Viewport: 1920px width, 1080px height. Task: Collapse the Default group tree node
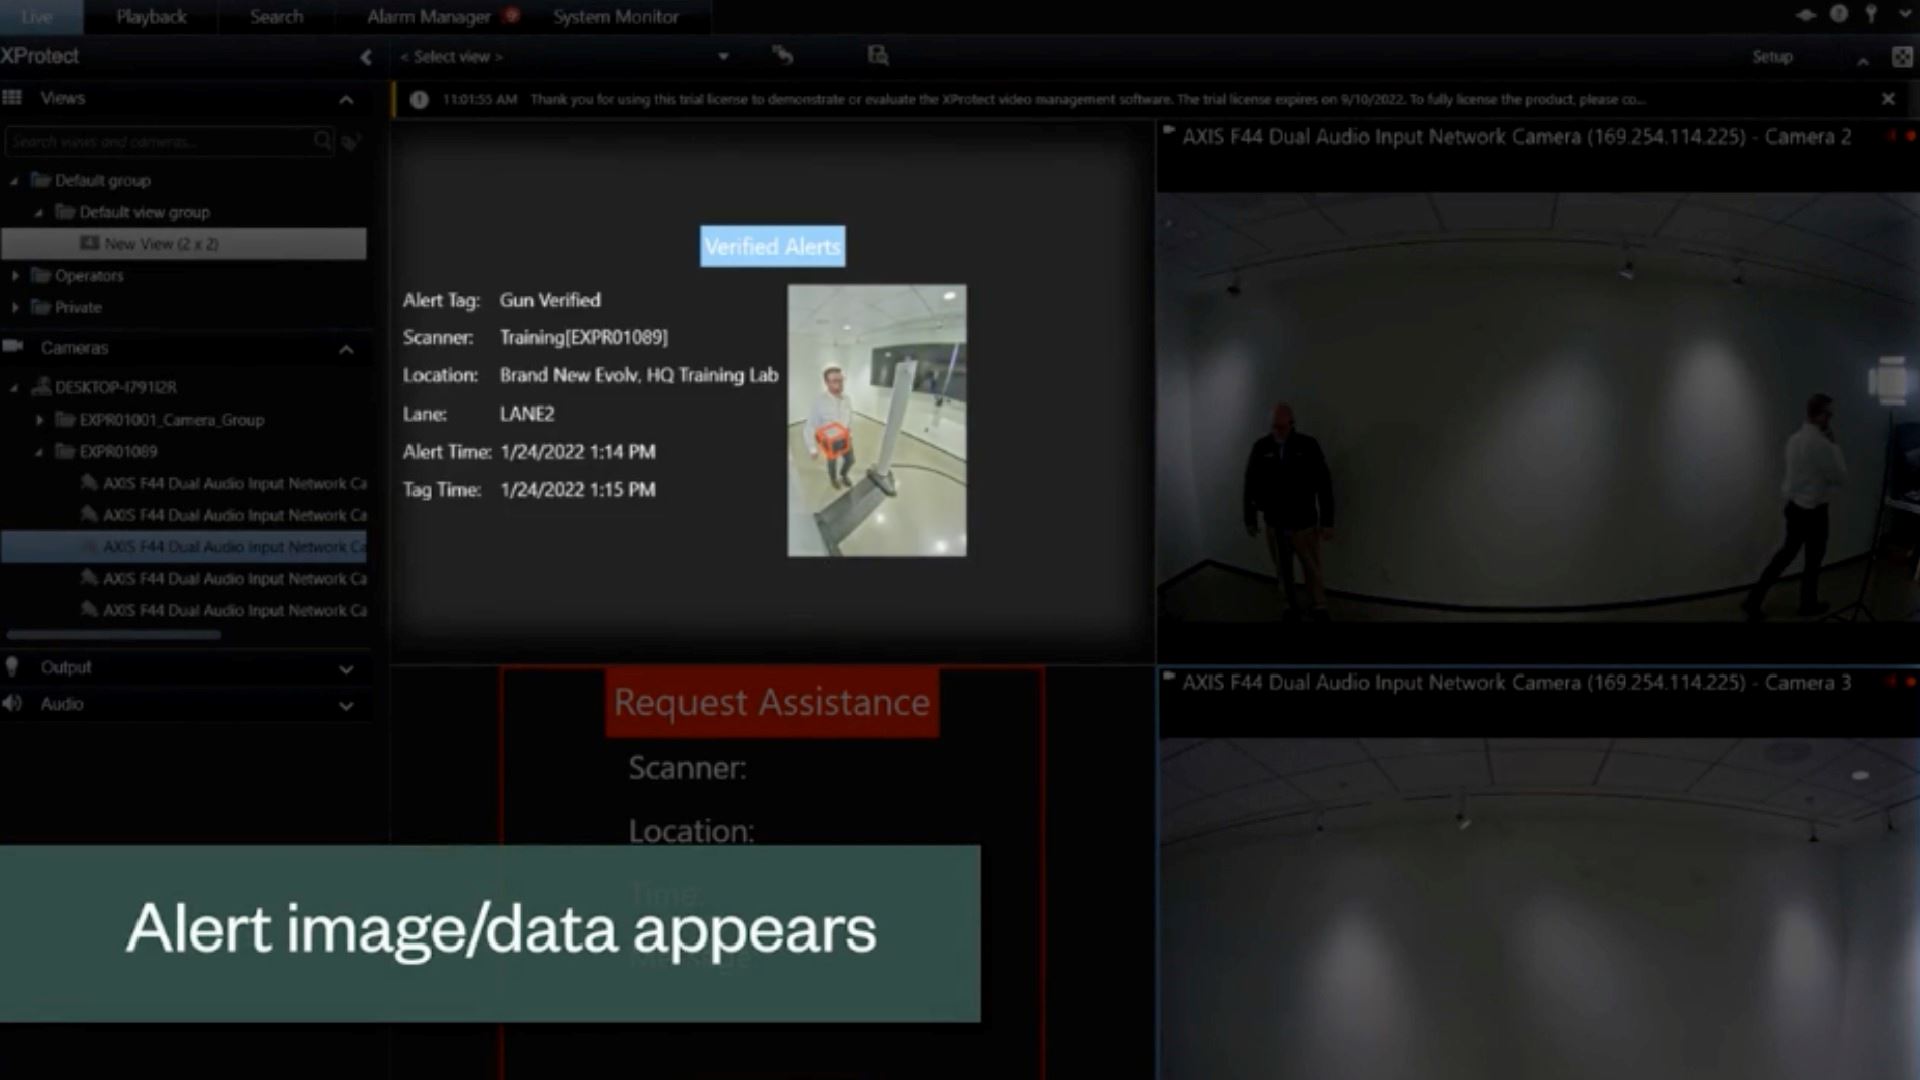pyautogui.click(x=14, y=181)
